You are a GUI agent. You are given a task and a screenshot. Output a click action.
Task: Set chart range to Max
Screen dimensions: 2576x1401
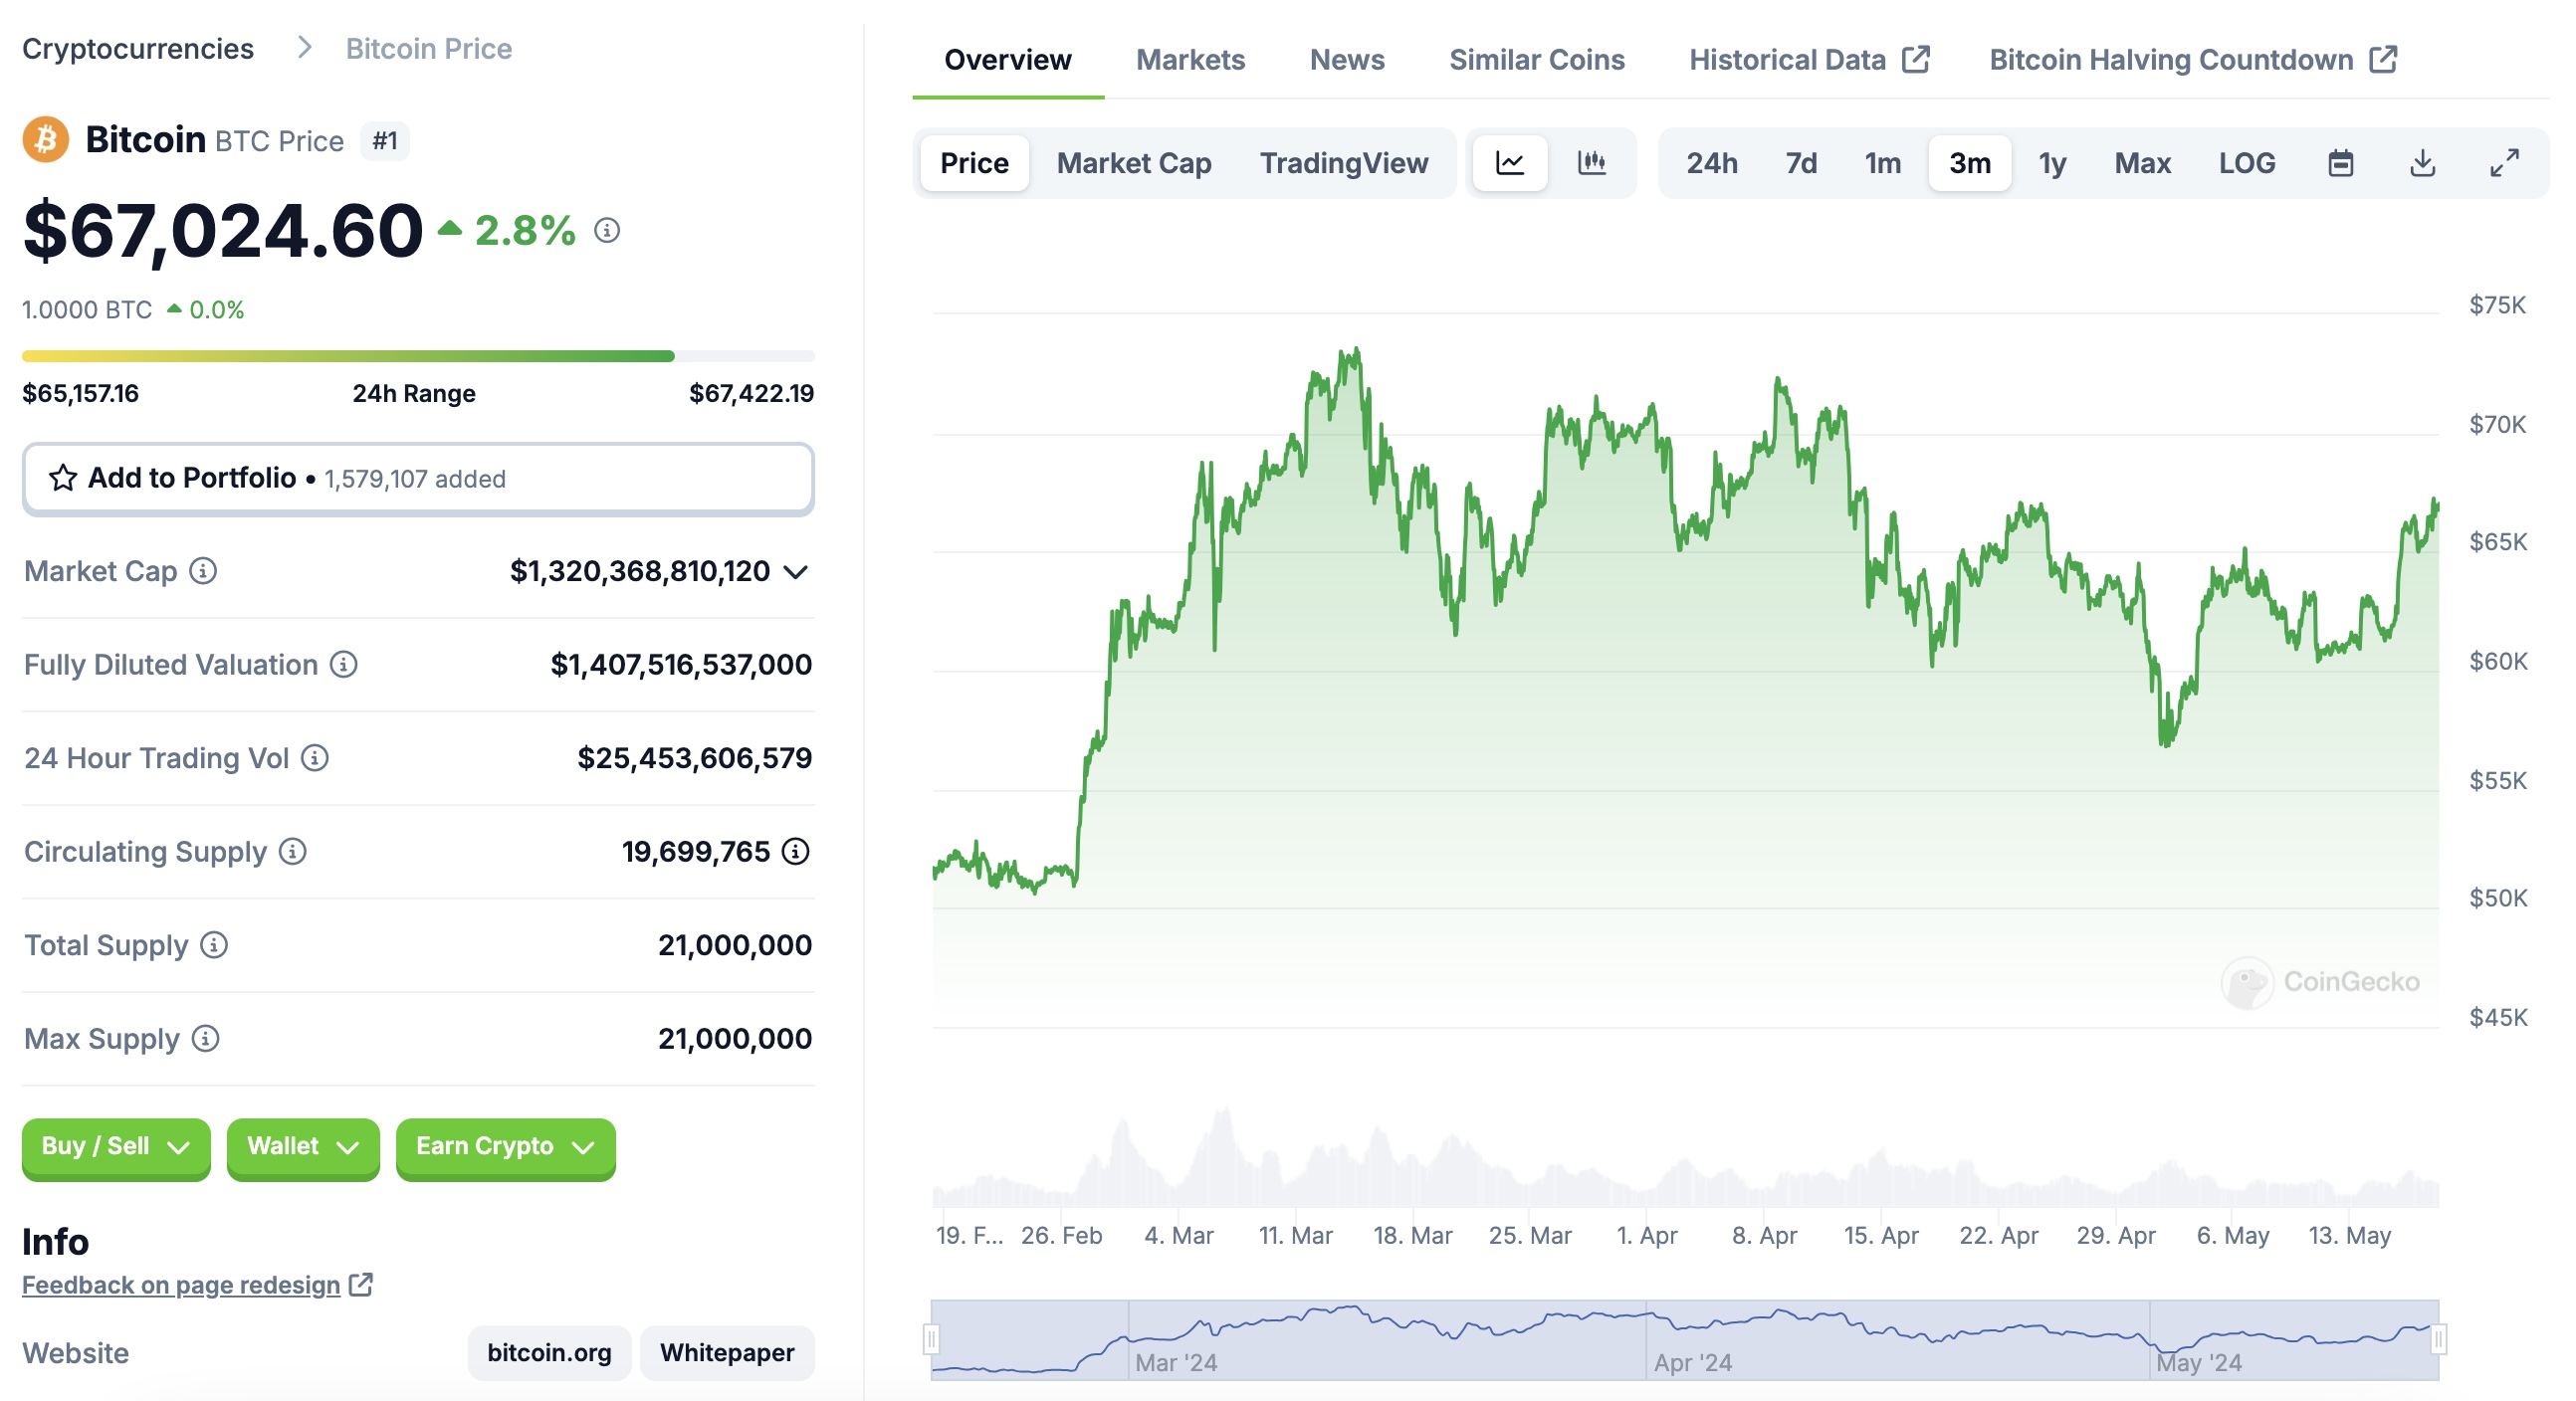2143,163
